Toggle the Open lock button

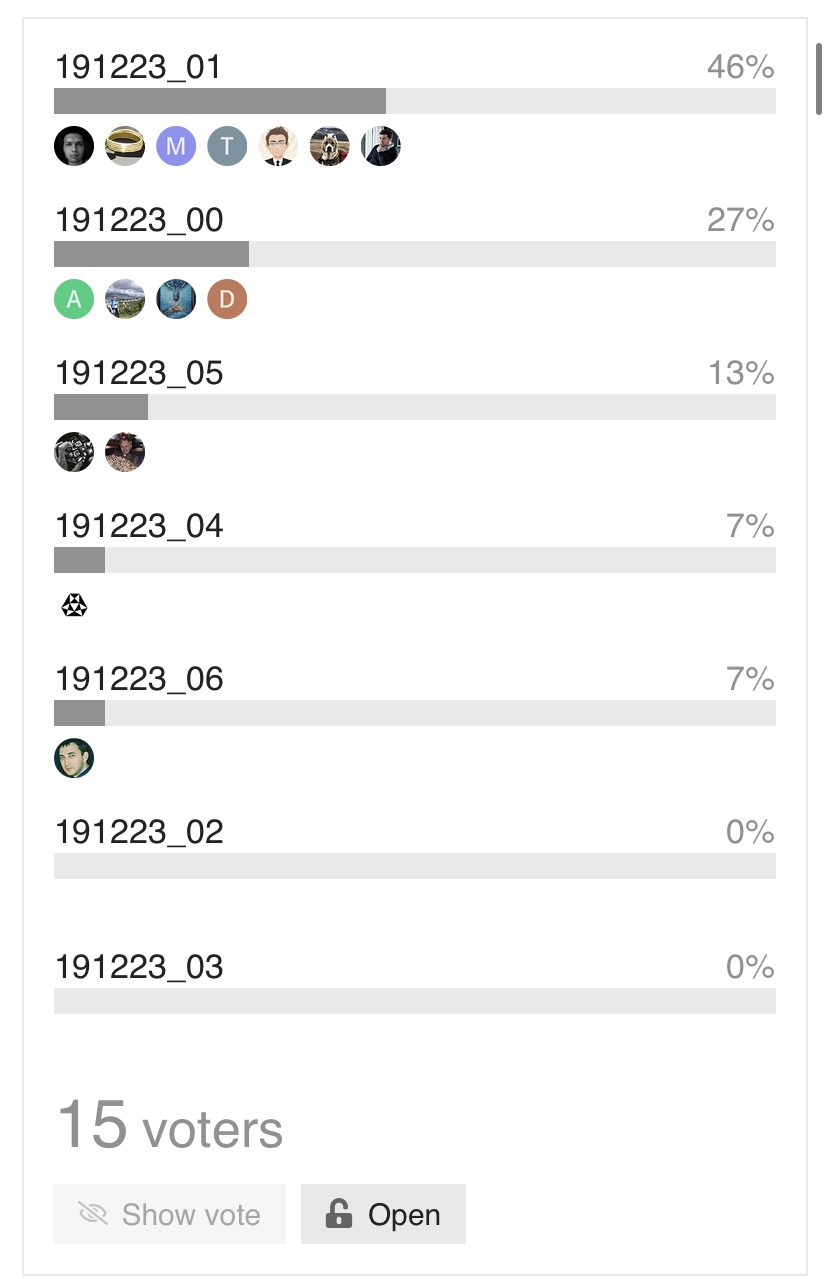click(x=383, y=1214)
